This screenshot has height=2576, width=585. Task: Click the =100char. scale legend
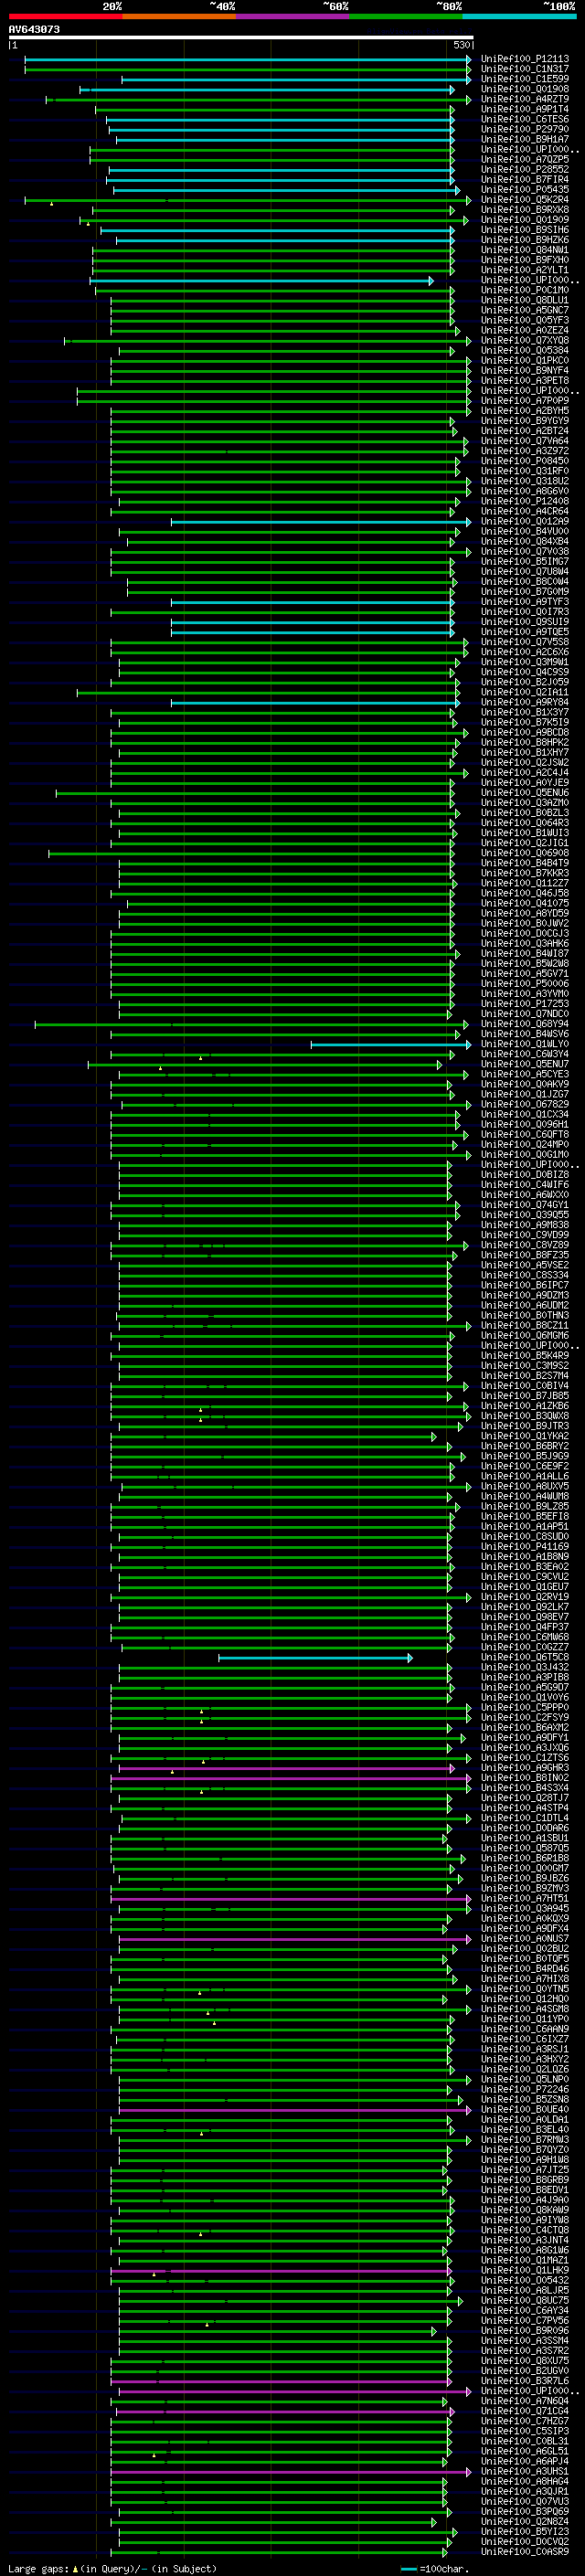coord(433,2568)
